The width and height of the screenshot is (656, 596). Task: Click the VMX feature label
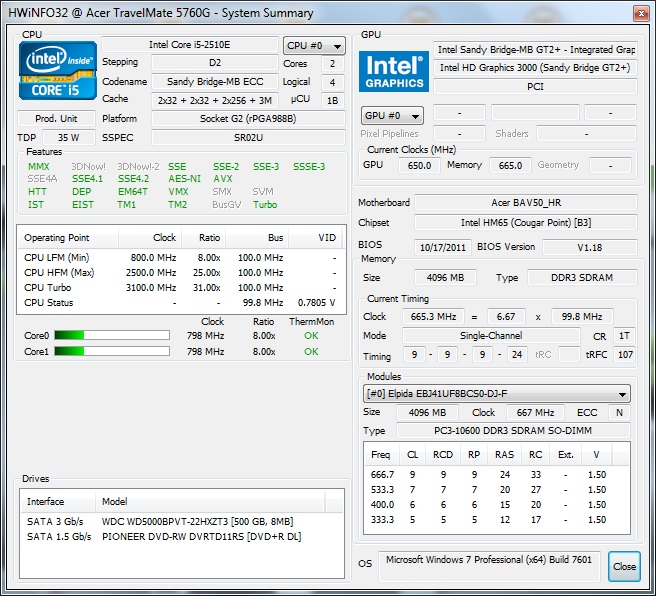click(x=178, y=192)
